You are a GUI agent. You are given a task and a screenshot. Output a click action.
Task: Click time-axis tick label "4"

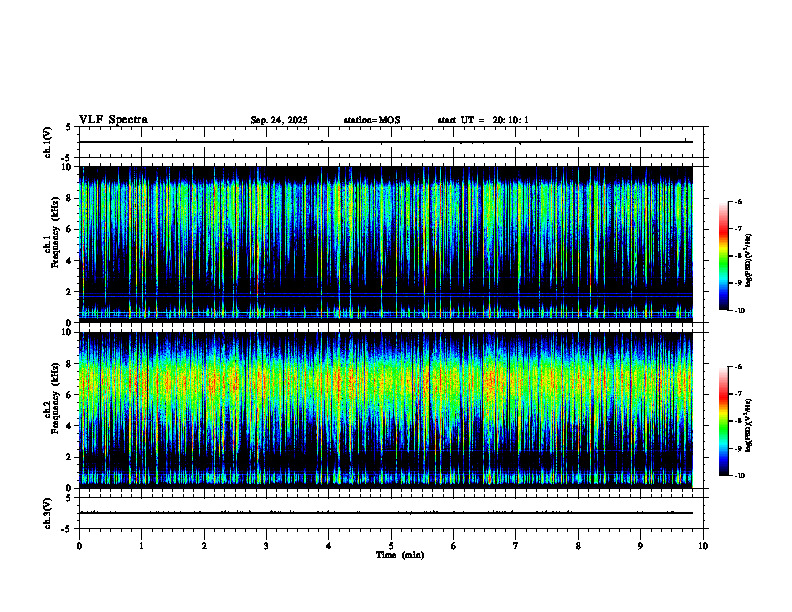coord(328,546)
